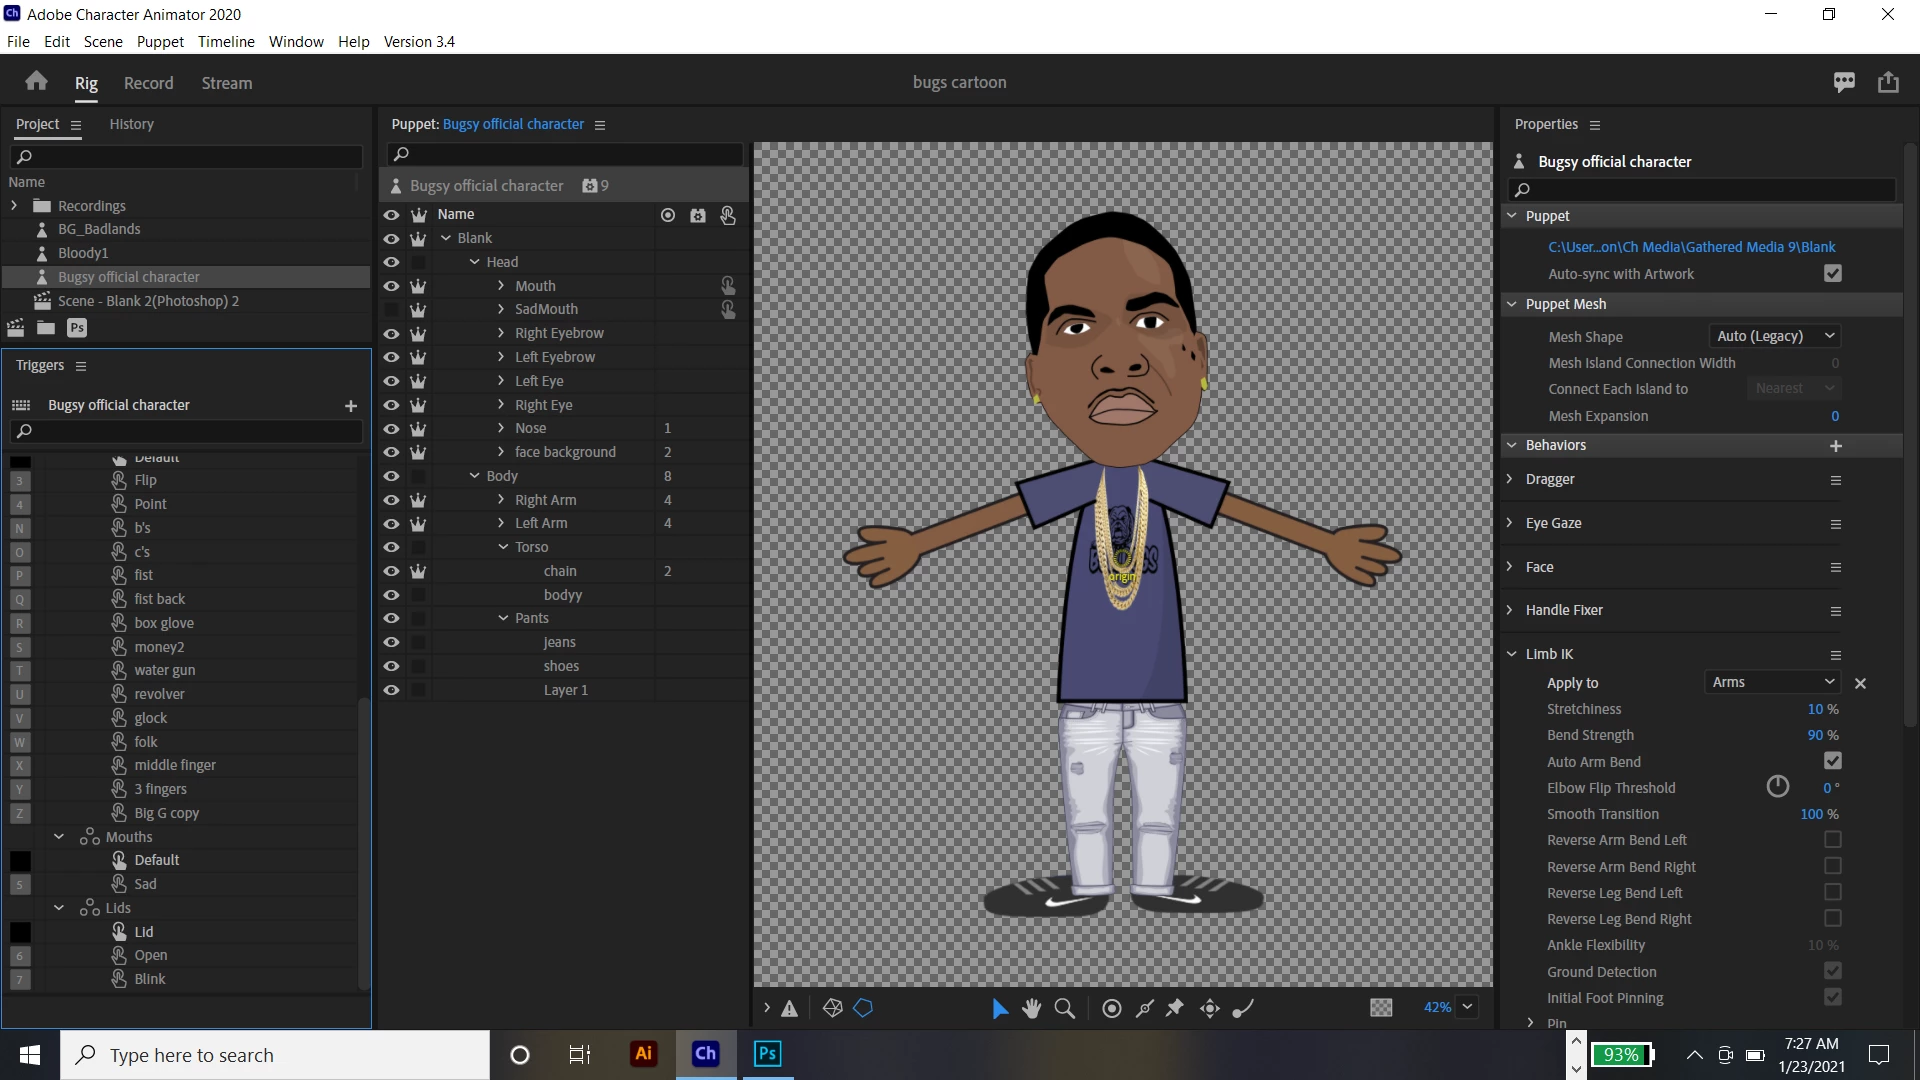Click the share/export icon top right
This screenshot has height=1080, width=1920.
pyautogui.click(x=1888, y=82)
